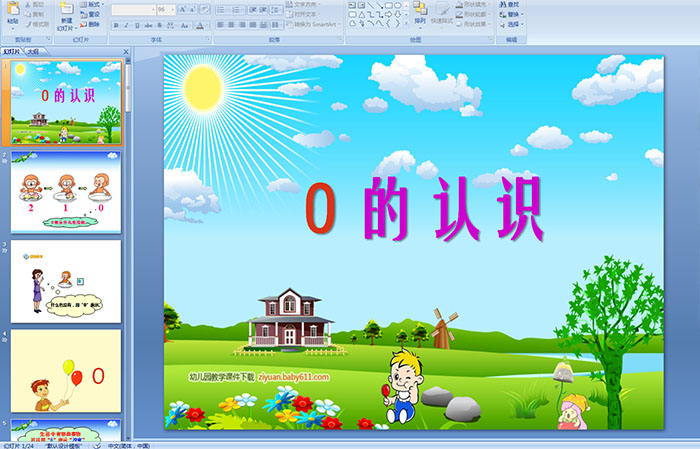
Task: Click the Shape Outline (形状轮廓) button
Action: [474, 14]
